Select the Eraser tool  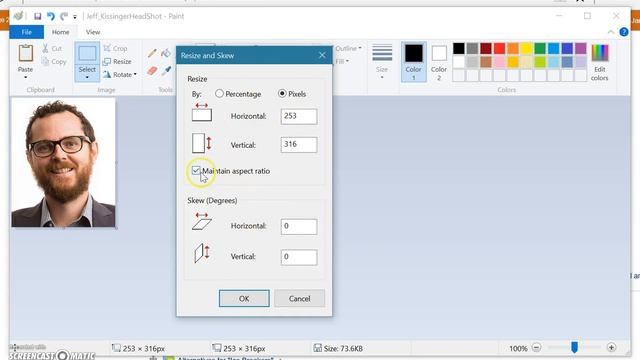152,70
